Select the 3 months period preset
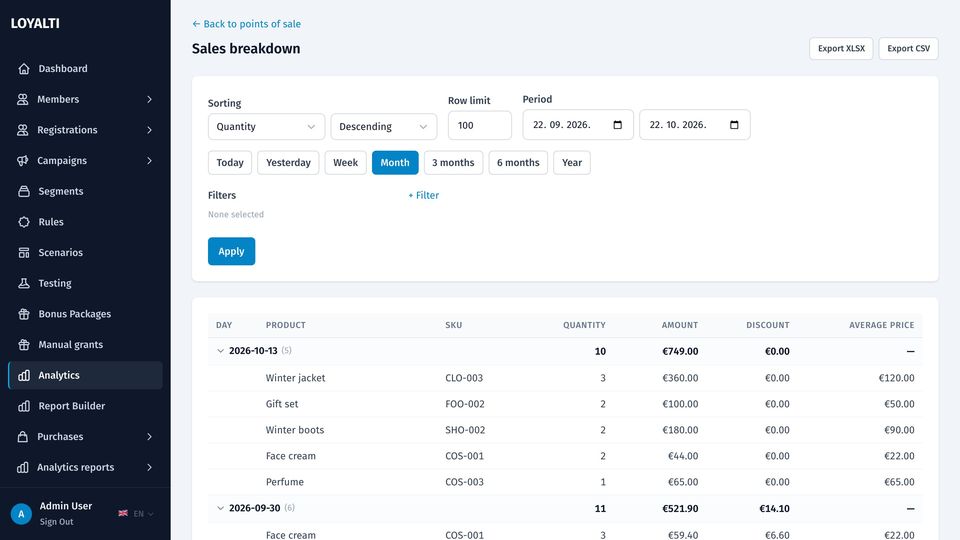Image resolution: width=960 pixels, height=540 pixels. click(x=453, y=163)
